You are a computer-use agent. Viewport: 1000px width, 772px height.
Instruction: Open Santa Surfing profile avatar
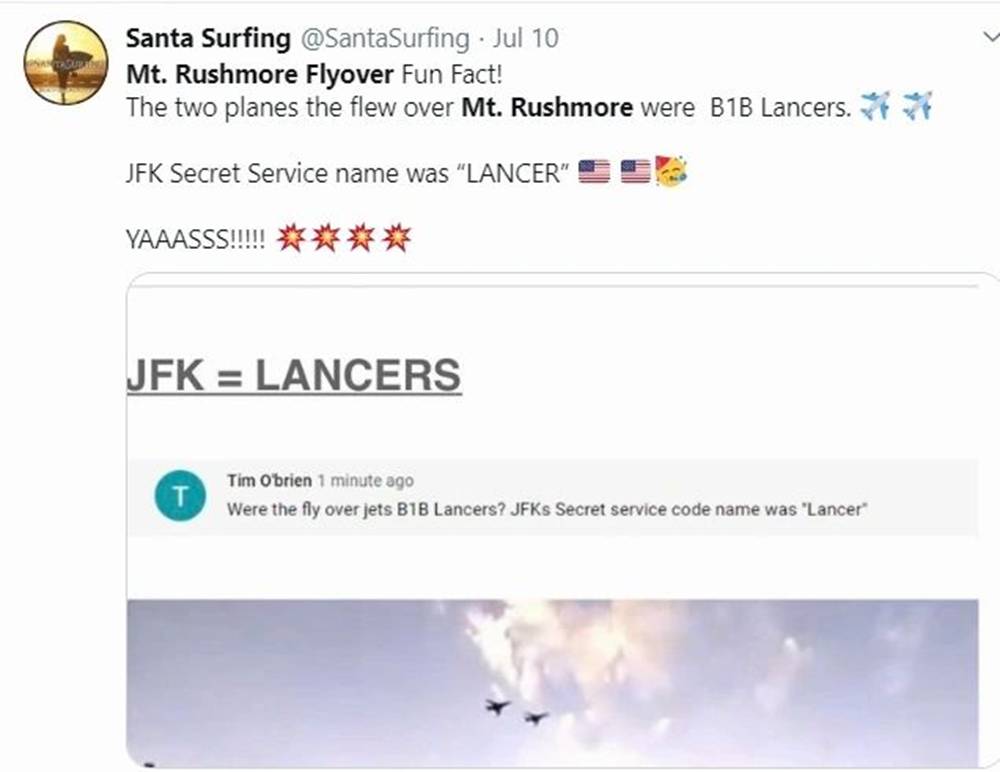[66, 63]
